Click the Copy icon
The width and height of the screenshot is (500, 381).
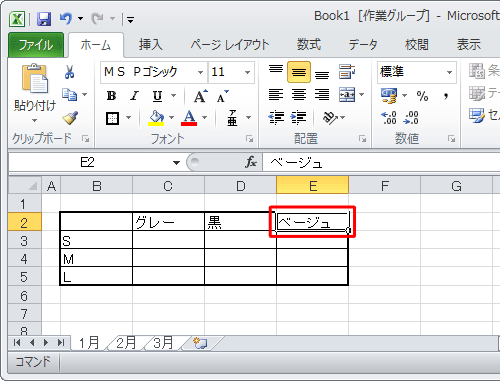coord(70,95)
